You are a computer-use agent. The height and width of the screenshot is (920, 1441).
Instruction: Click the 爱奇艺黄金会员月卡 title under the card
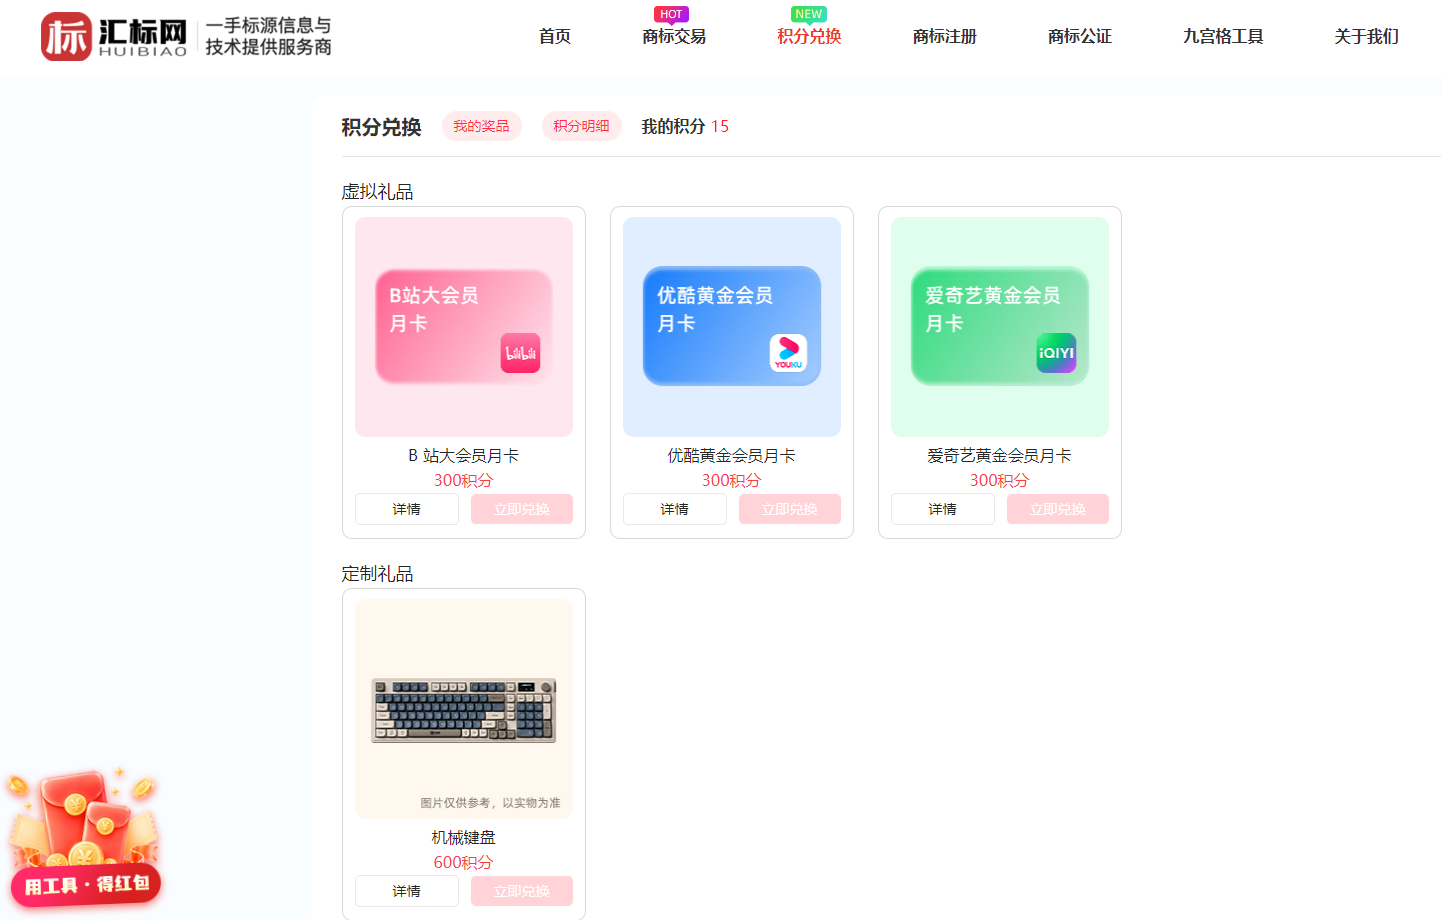click(x=1000, y=456)
